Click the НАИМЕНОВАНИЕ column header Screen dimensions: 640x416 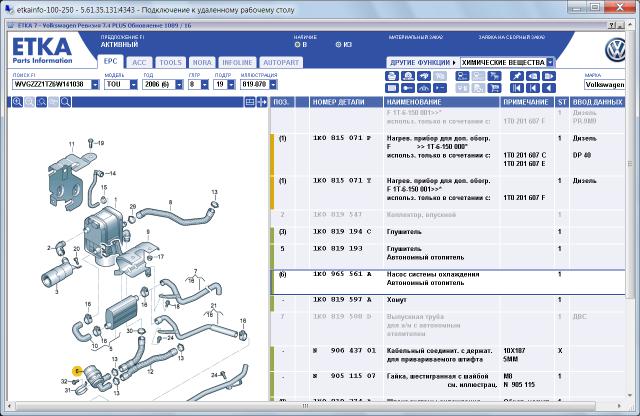442,102
